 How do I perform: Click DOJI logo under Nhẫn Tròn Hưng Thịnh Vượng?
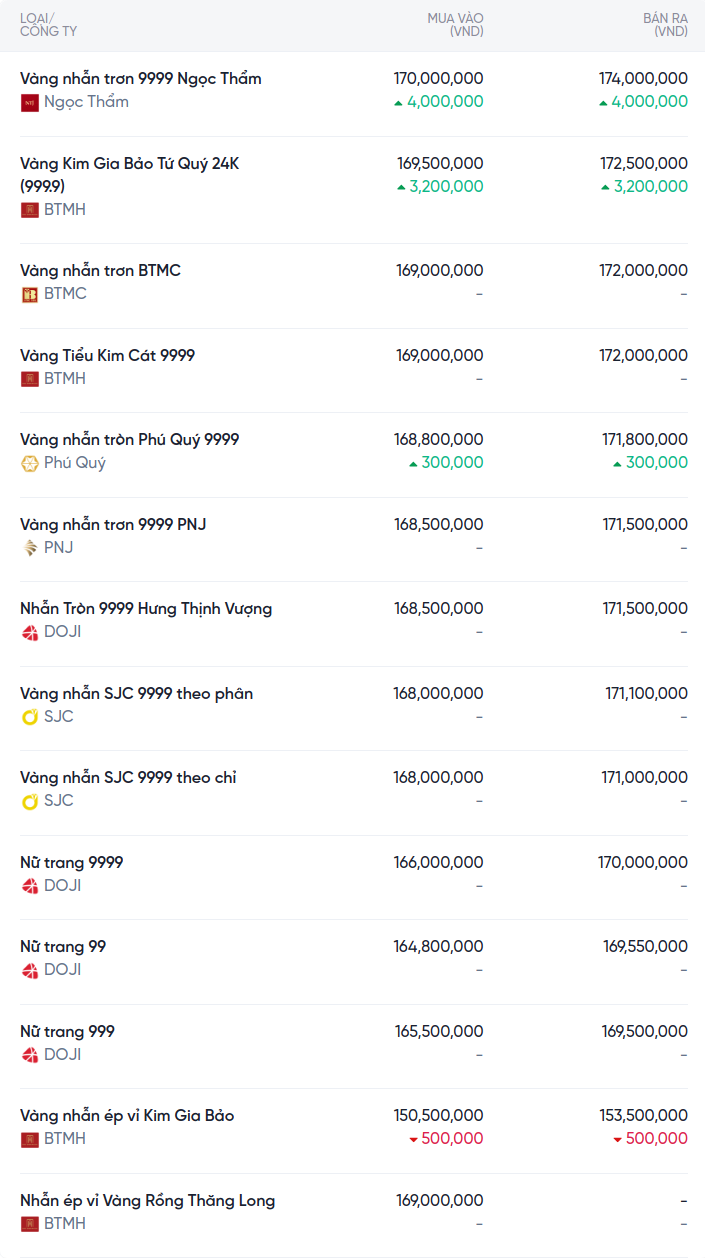30,632
